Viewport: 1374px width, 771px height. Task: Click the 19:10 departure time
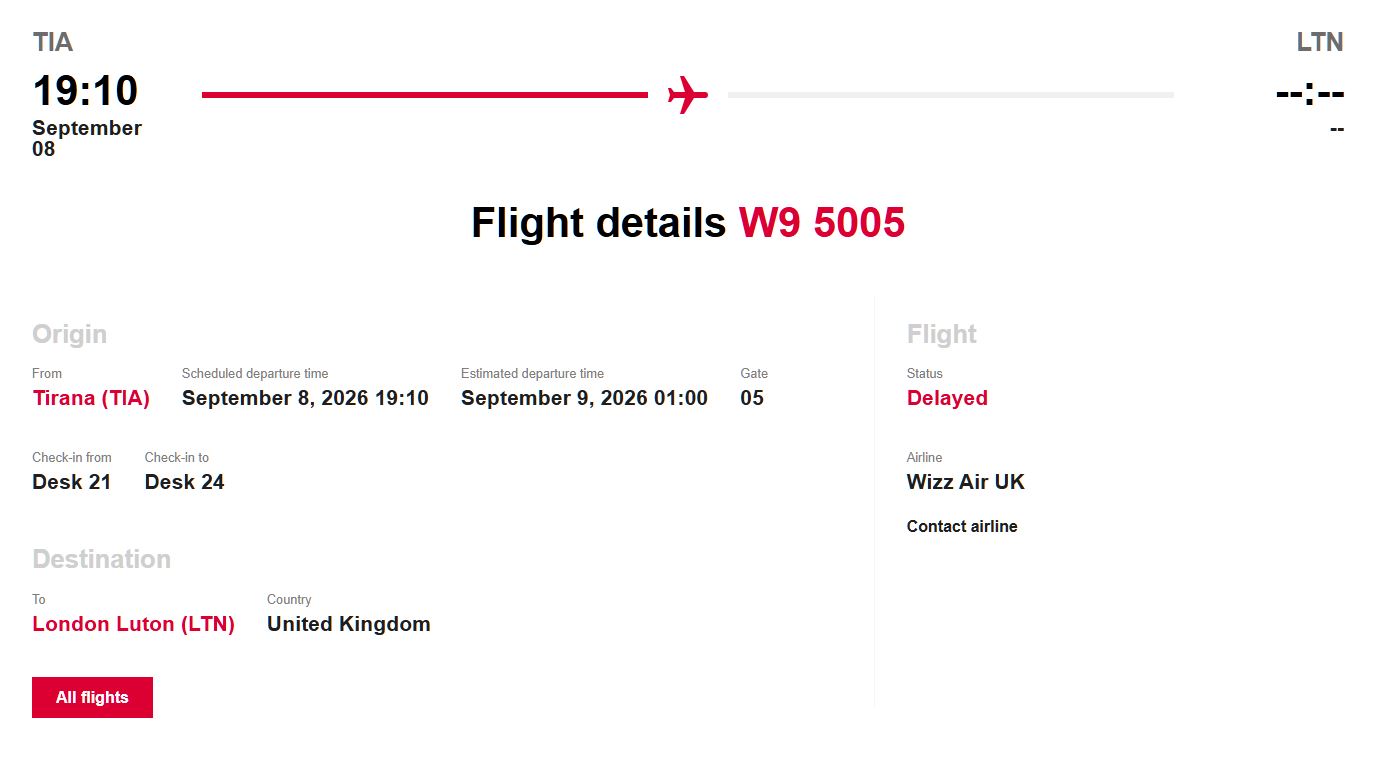tap(85, 90)
